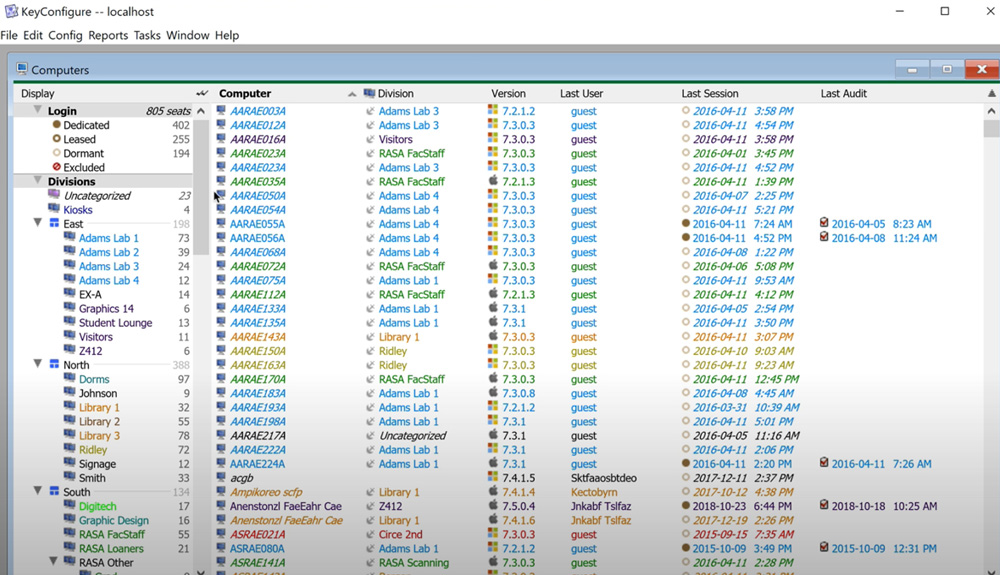Collapse the Divisions section triangle
The width and height of the screenshot is (1000, 575).
(38, 181)
